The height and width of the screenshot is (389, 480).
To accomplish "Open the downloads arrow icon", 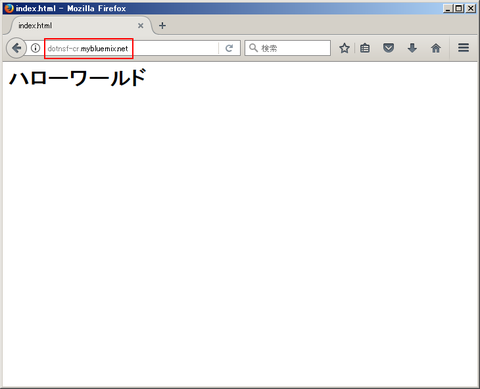I will click(x=412, y=48).
